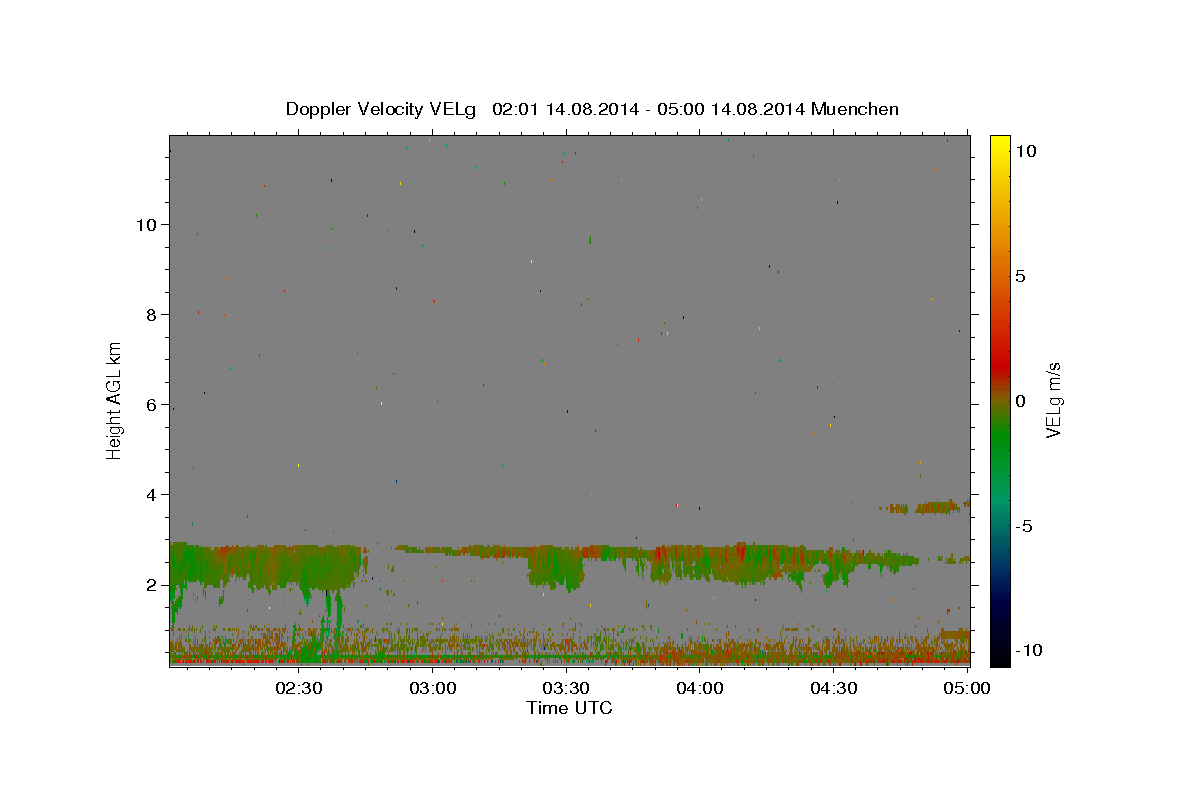Click the colorbar value 5 label
The height and width of the screenshot is (800, 1200).
pos(1019,276)
